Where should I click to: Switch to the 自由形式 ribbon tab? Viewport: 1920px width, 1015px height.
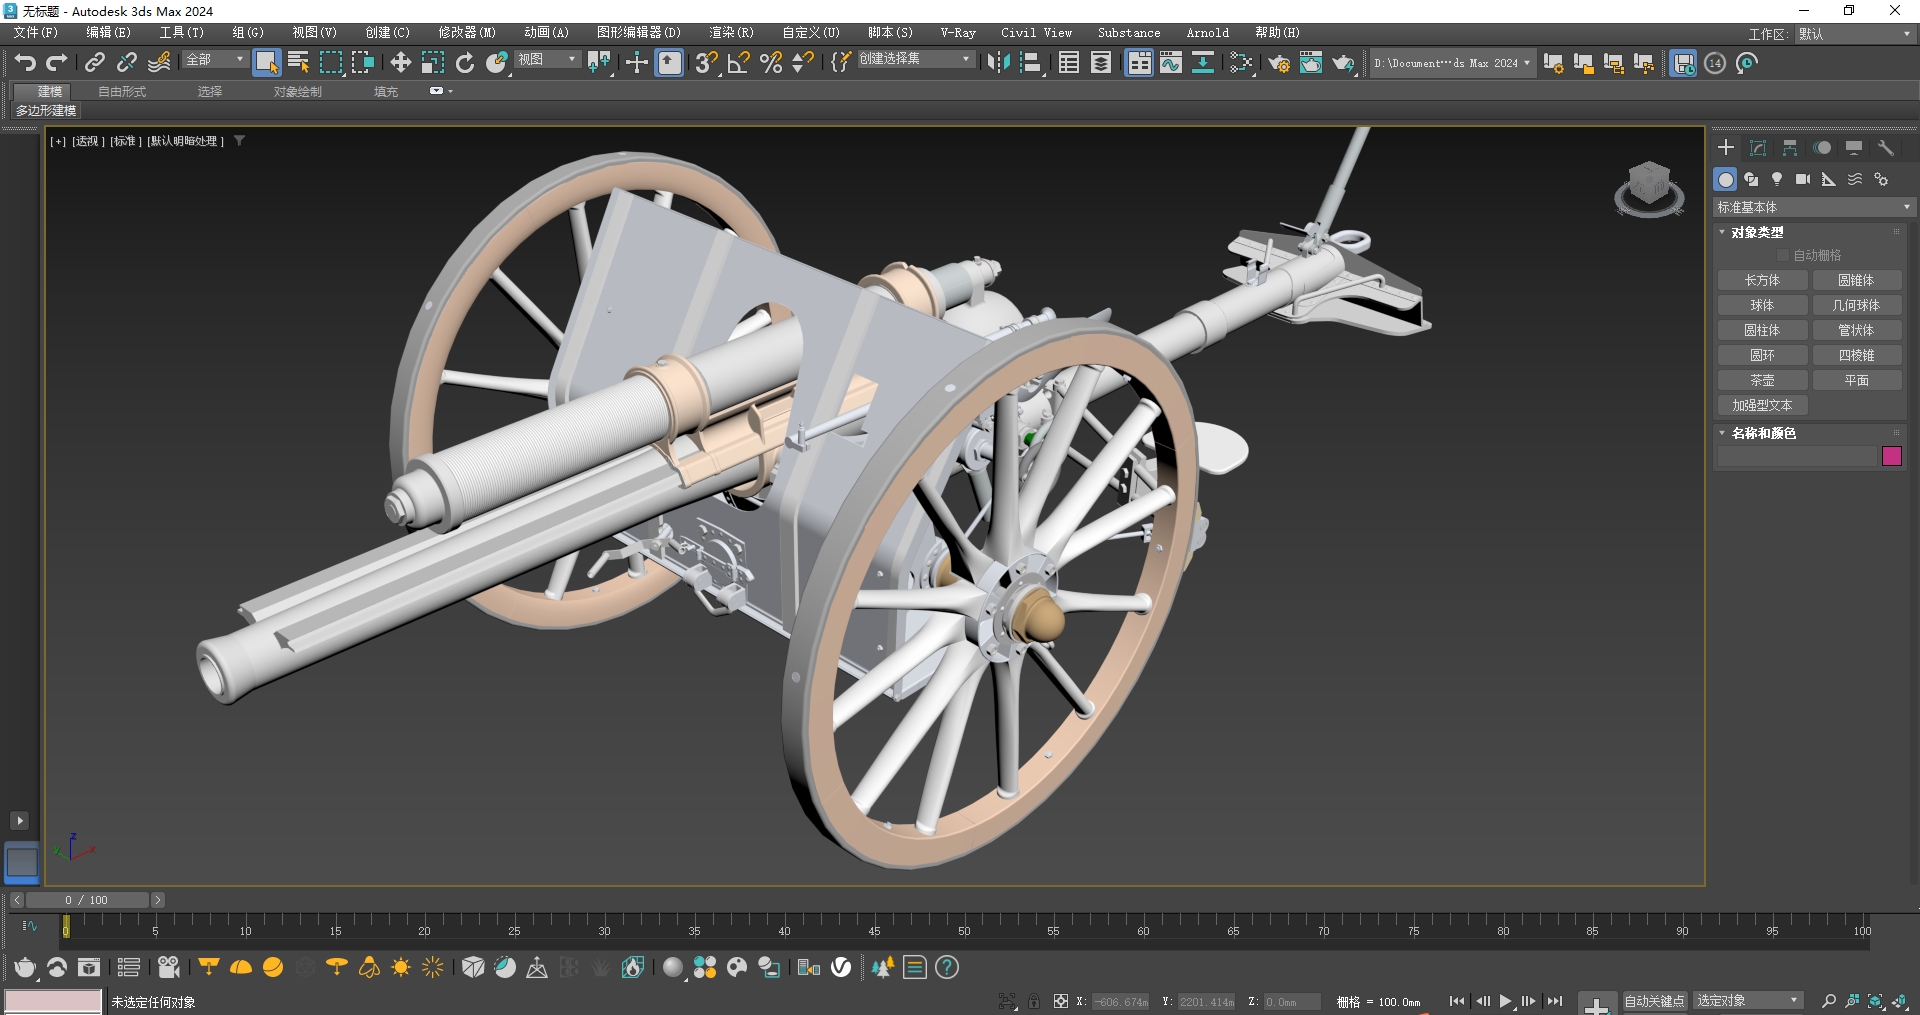[122, 91]
